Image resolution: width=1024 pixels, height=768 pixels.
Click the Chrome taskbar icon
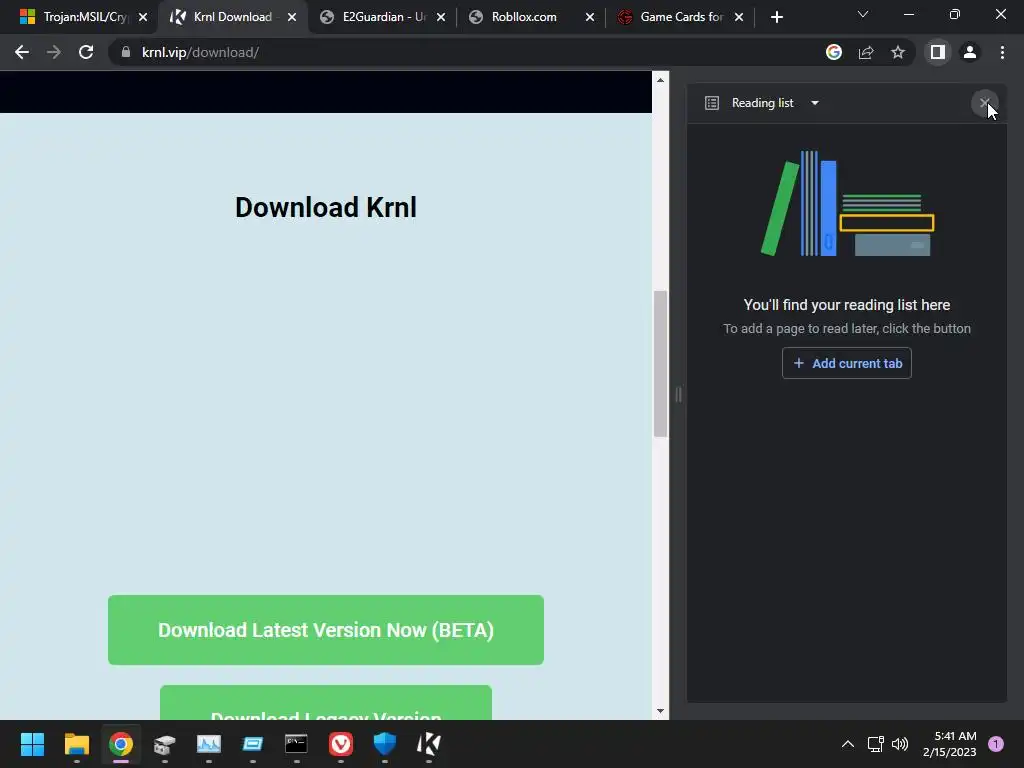121,744
